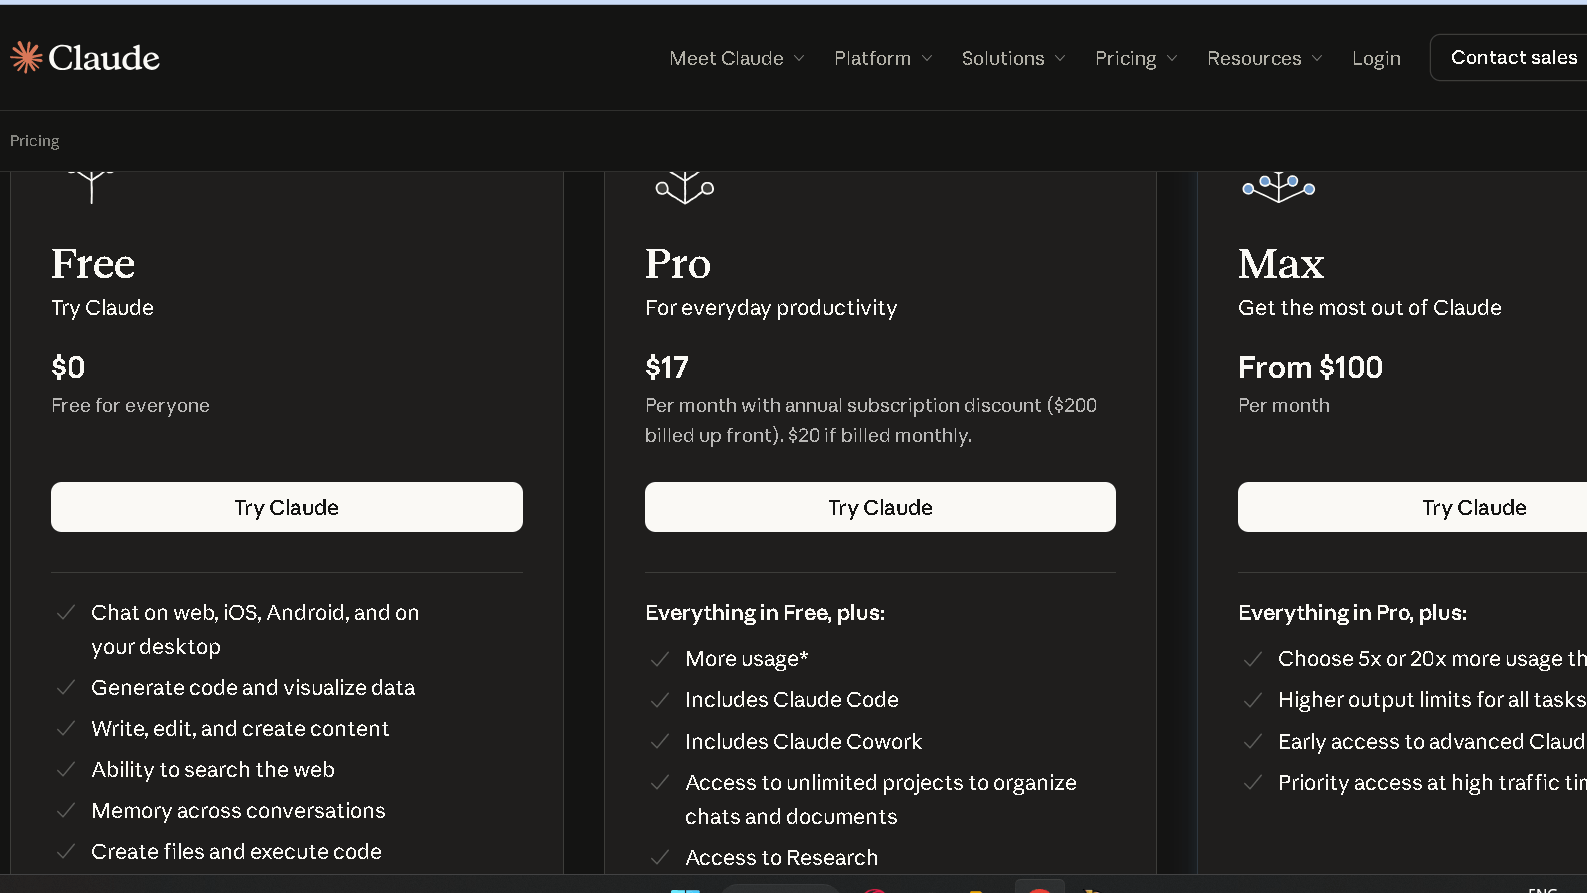This screenshot has height=893, width=1587.
Task: Click 'Access to Research' feature
Action: pyautogui.click(x=781, y=858)
